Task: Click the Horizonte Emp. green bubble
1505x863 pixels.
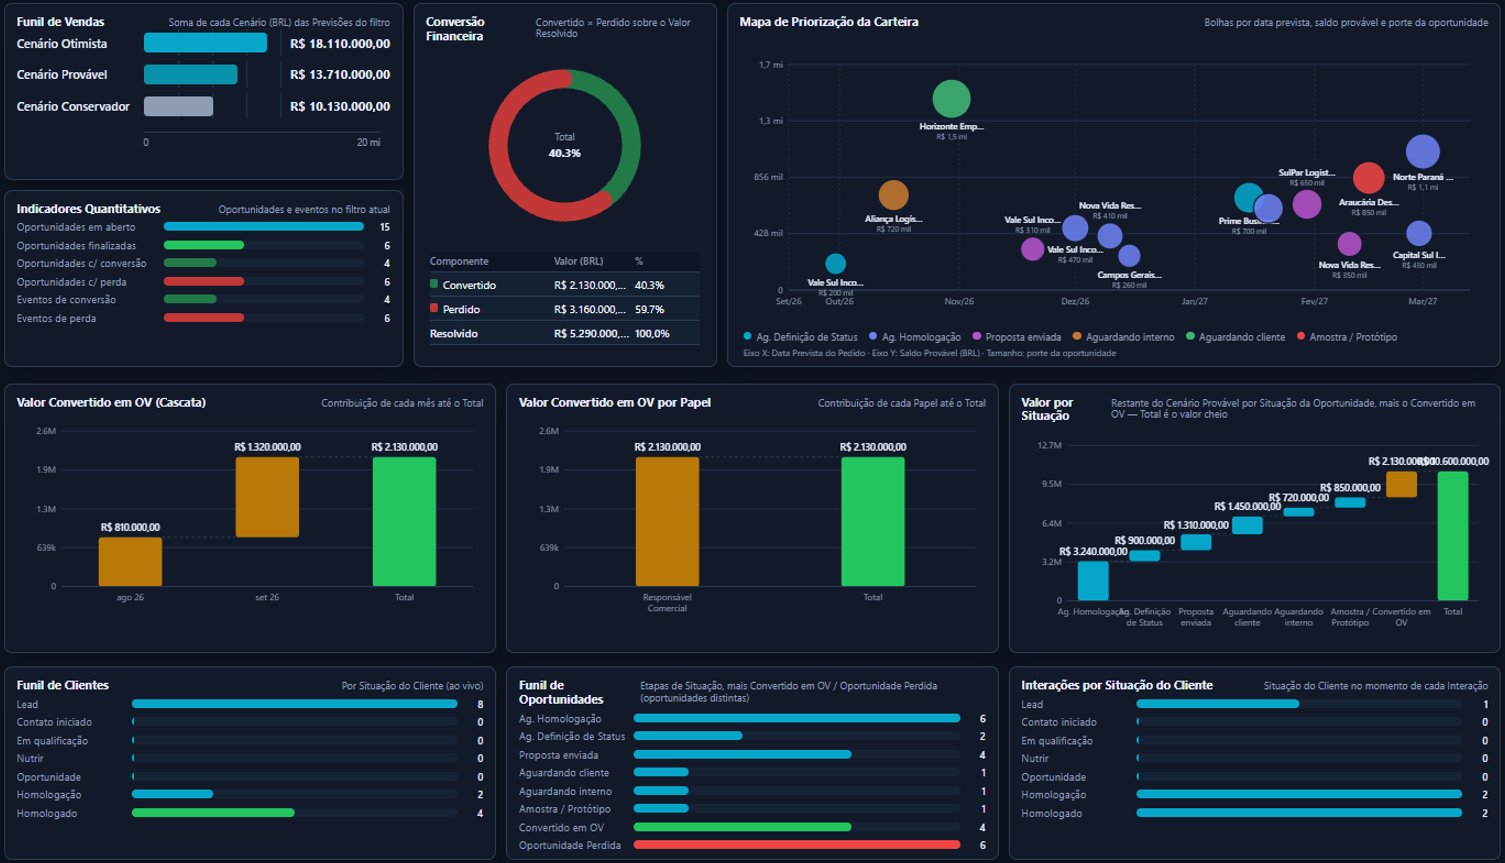Action: [951, 99]
